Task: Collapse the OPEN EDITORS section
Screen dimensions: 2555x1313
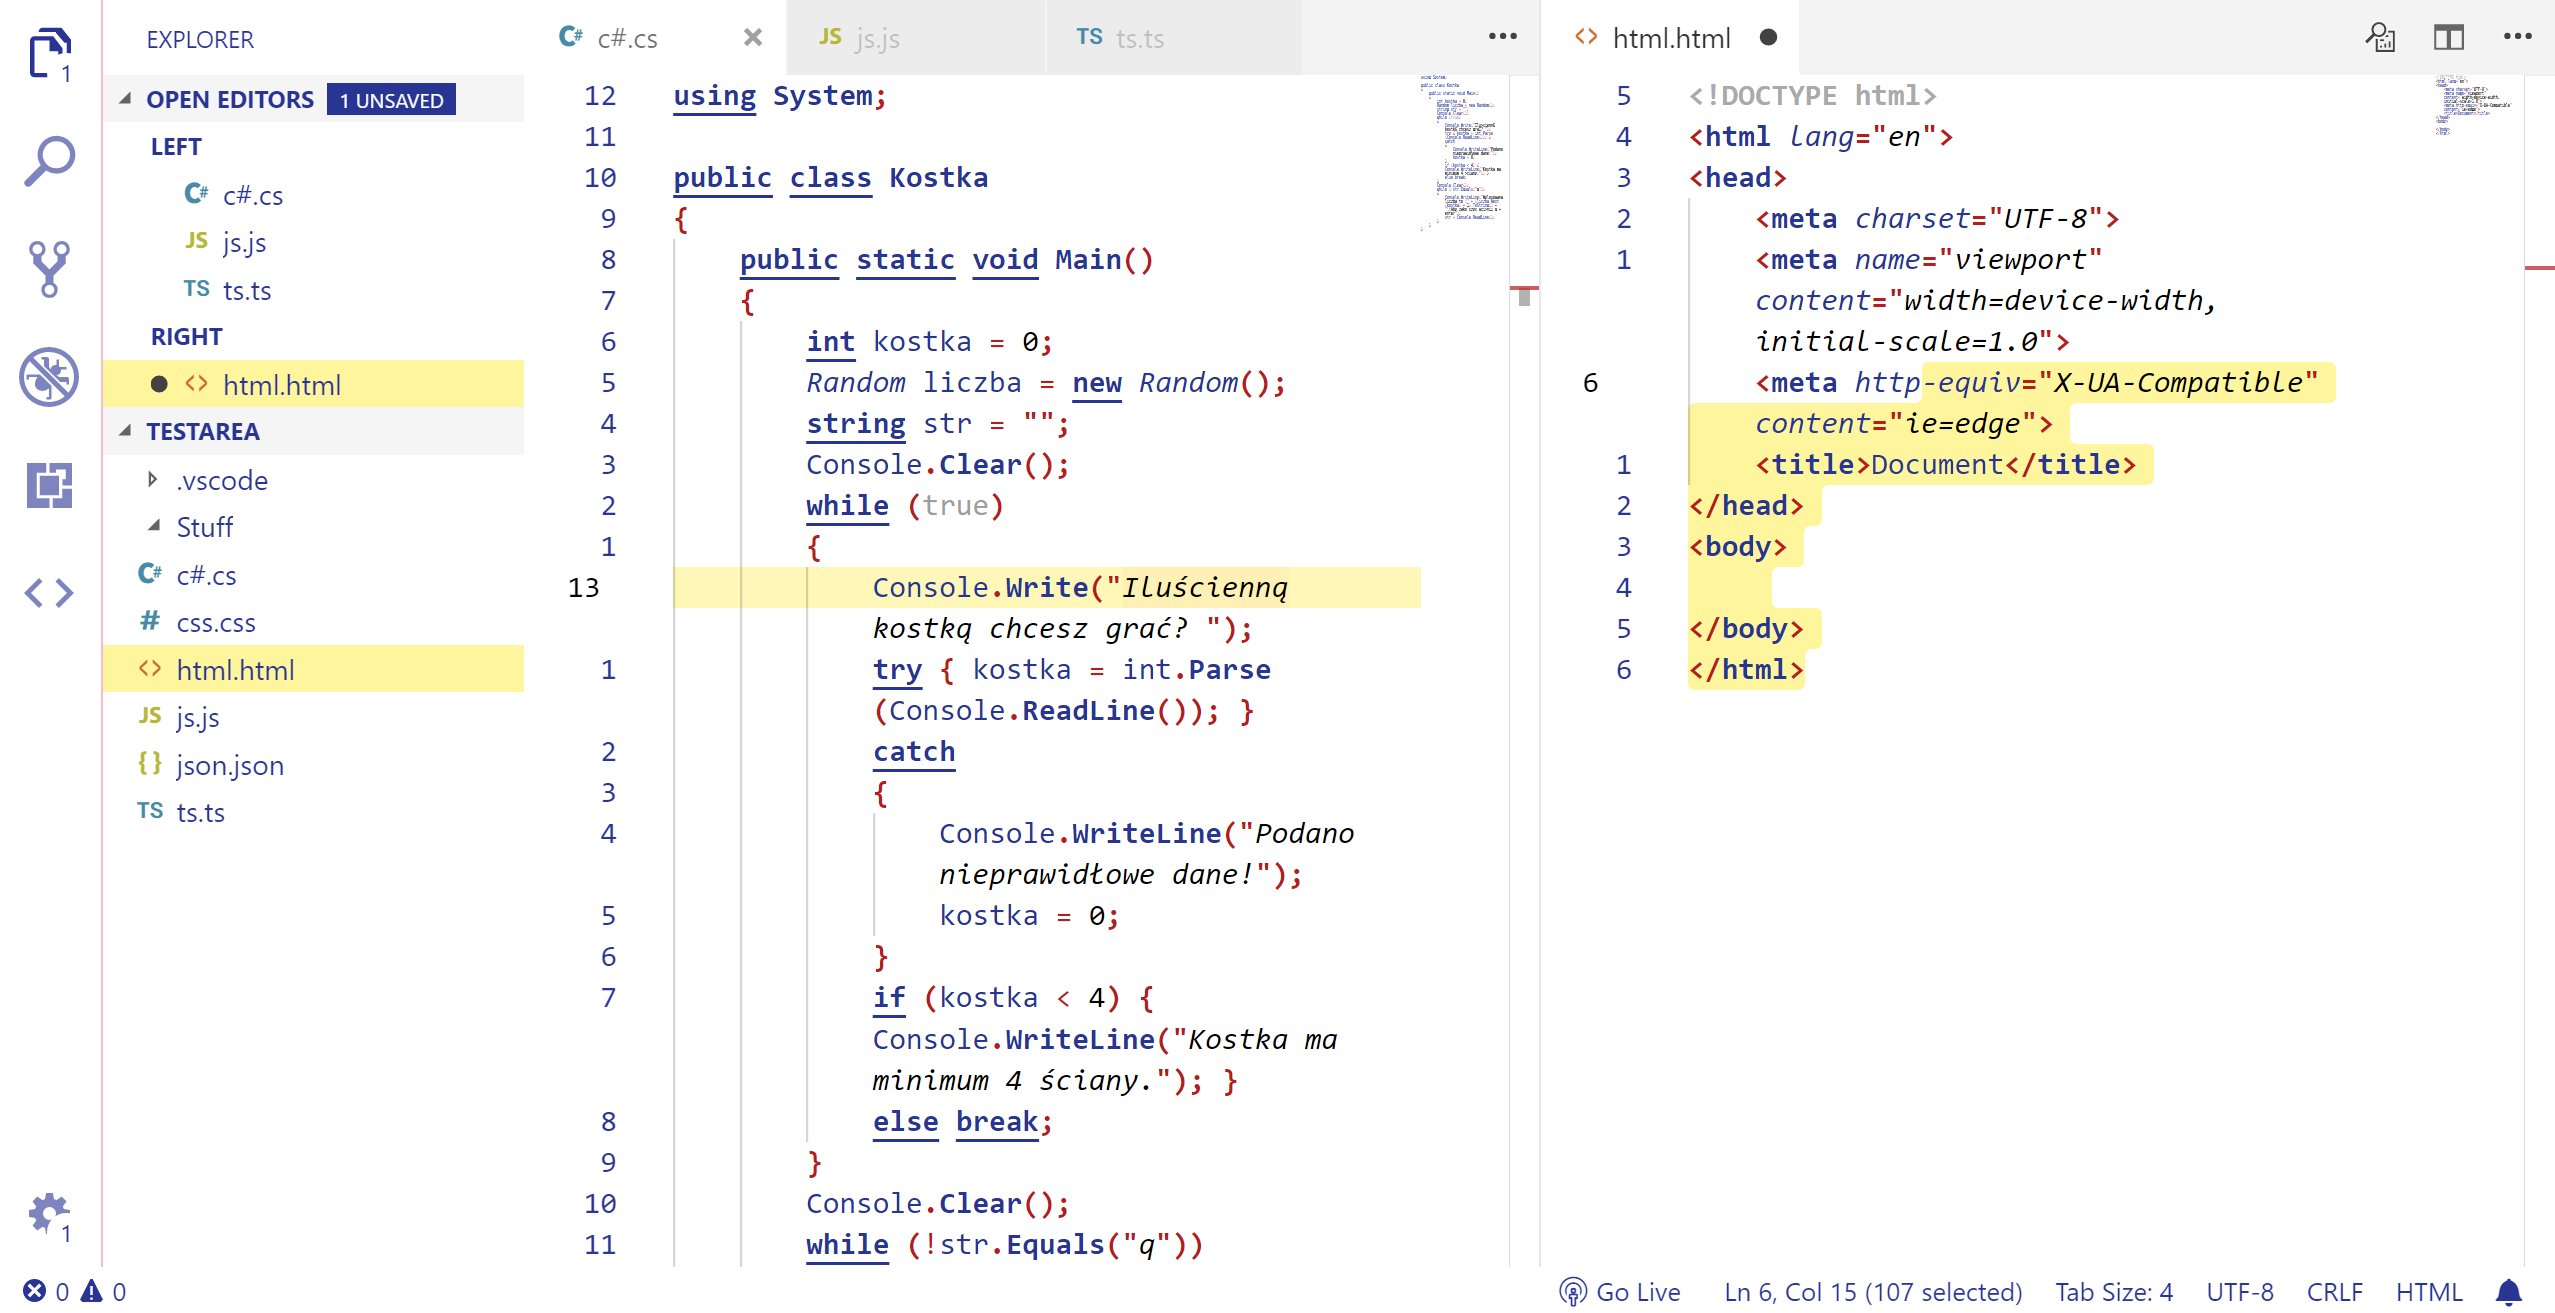Action: pos(126,99)
